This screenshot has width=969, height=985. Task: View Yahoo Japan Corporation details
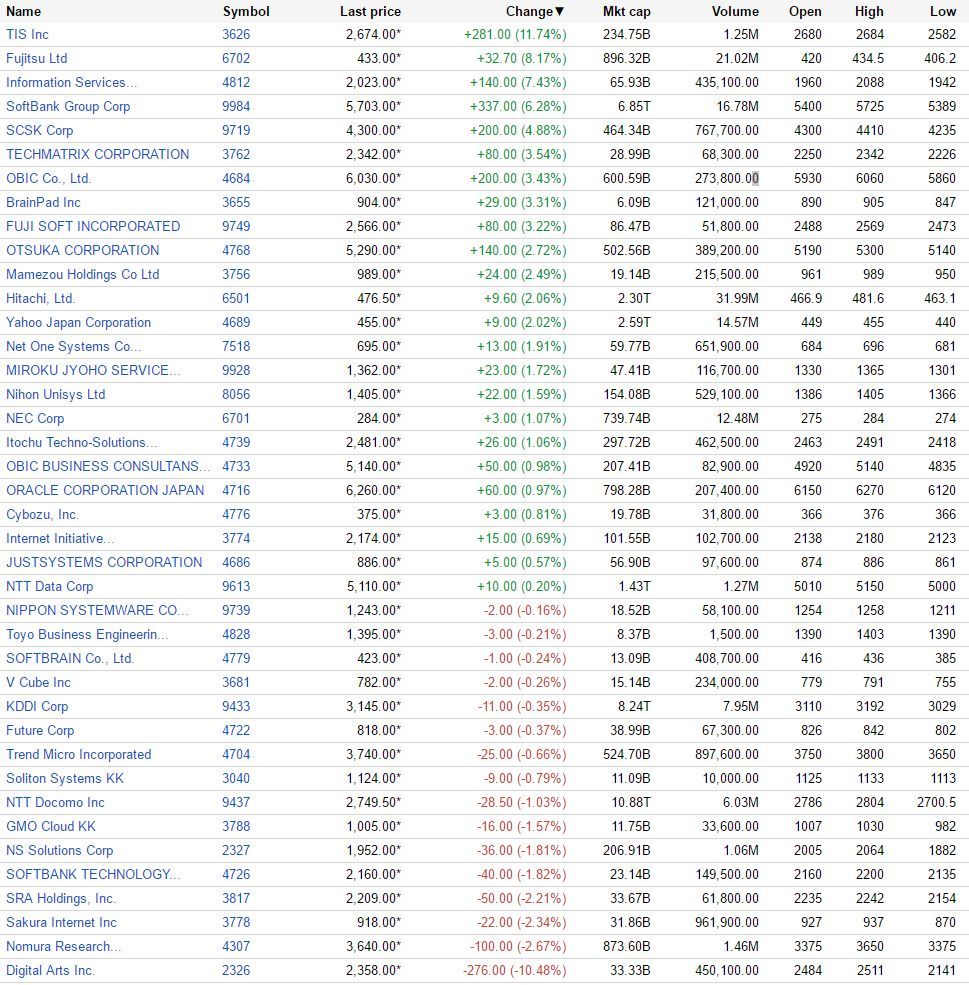click(78, 322)
